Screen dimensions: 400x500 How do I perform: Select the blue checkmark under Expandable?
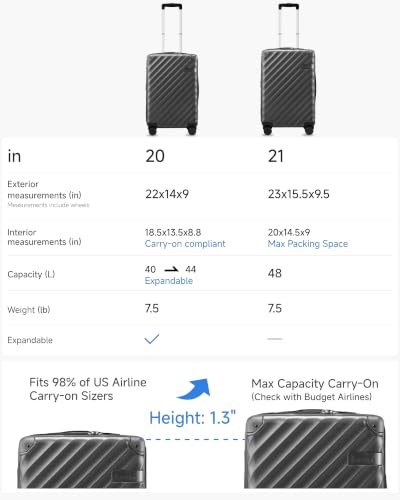coord(152,339)
